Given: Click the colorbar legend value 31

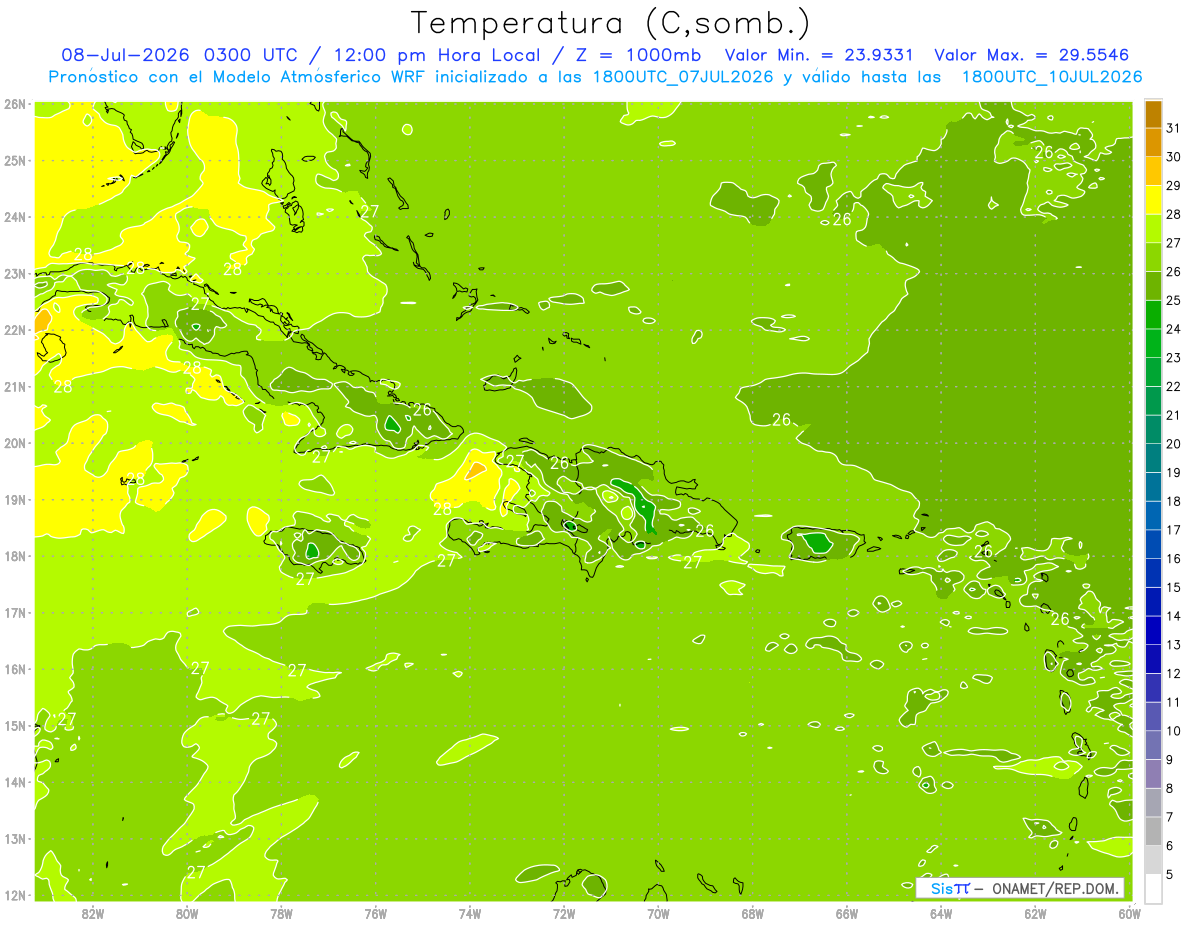Looking at the screenshot, I should pos(1173,128).
